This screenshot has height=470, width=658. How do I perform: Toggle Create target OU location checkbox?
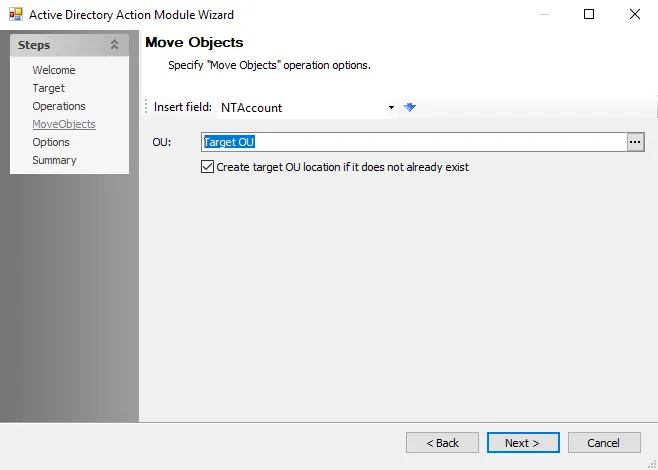207,167
